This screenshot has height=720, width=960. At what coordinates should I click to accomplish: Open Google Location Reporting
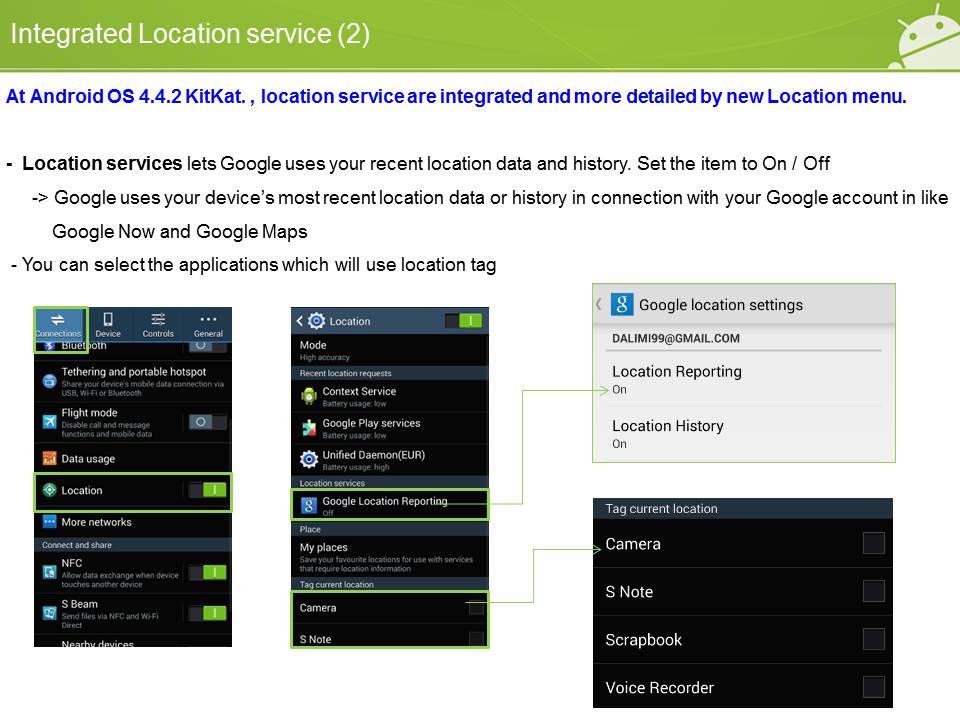pyautogui.click(x=390, y=505)
